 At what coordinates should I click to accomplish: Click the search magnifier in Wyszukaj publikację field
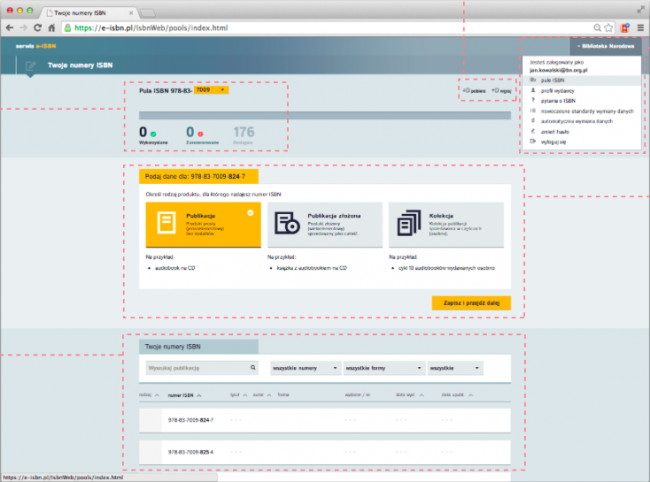253,368
